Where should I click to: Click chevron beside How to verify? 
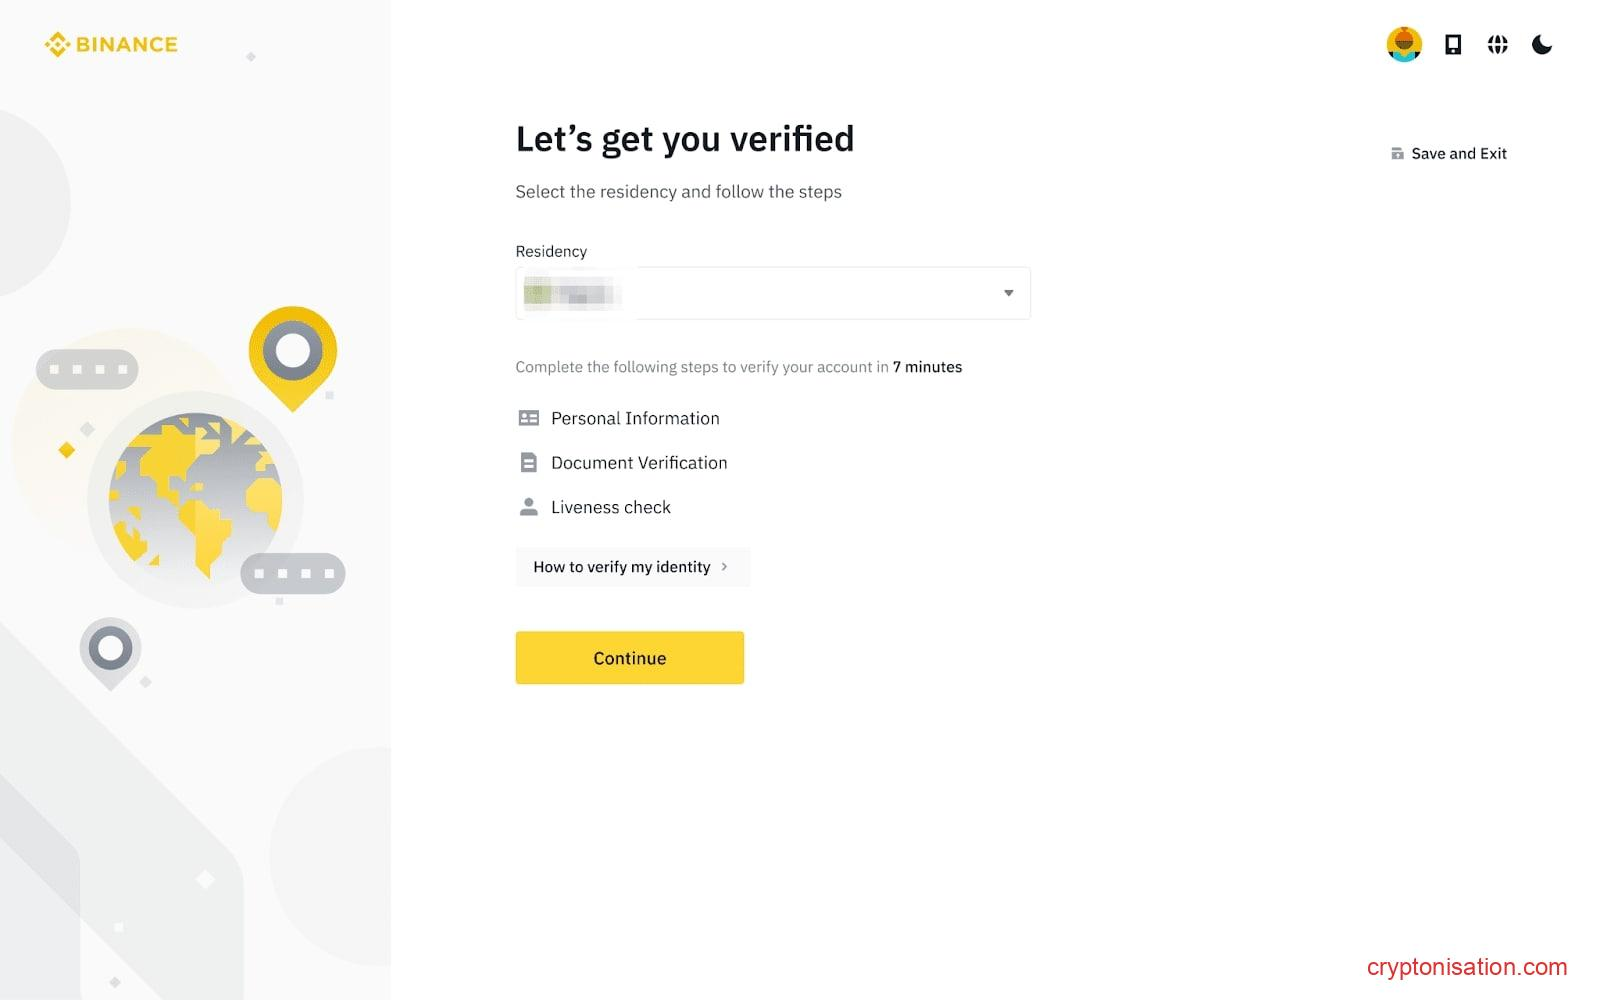[x=724, y=567]
